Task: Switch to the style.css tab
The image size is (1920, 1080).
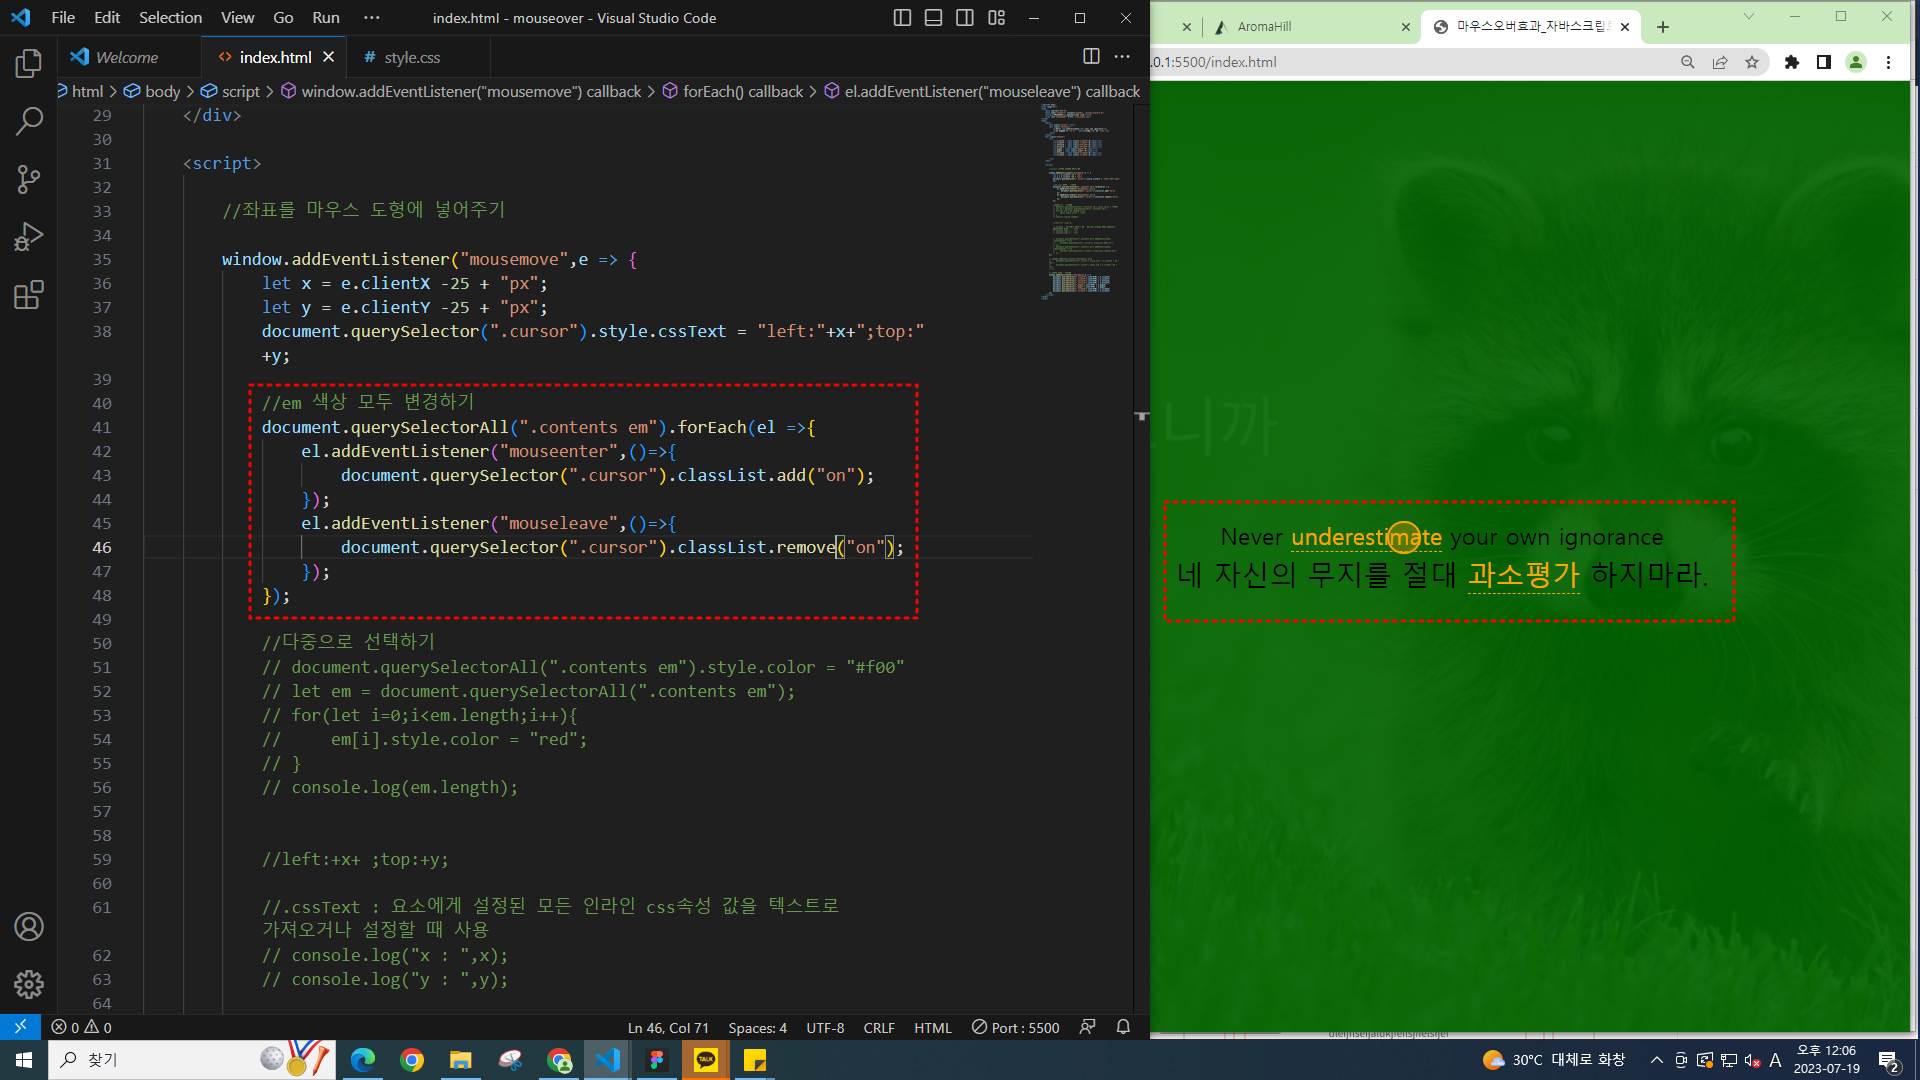Action: point(411,58)
